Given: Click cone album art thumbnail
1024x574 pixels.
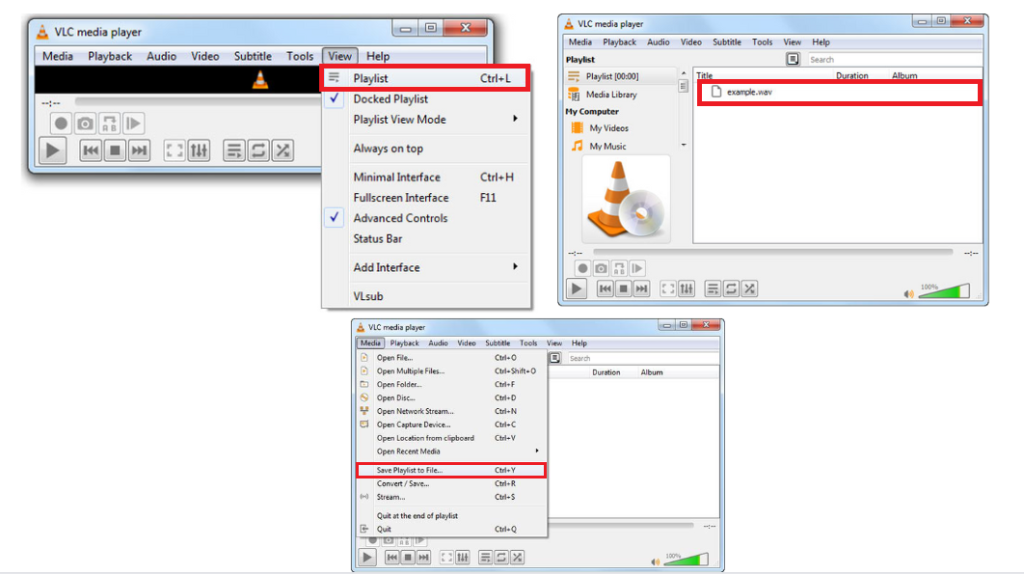Looking at the screenshot, I should tap(626, 199).
